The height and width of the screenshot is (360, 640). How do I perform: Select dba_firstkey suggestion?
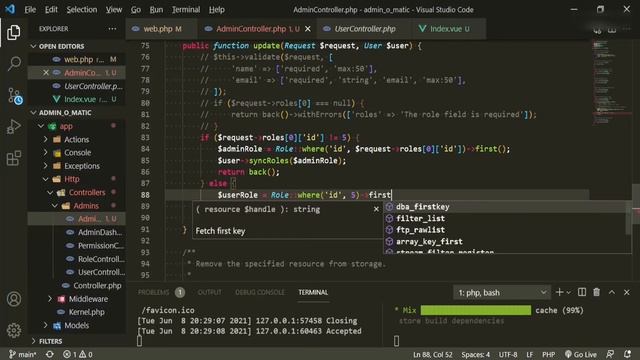(505, 207)
